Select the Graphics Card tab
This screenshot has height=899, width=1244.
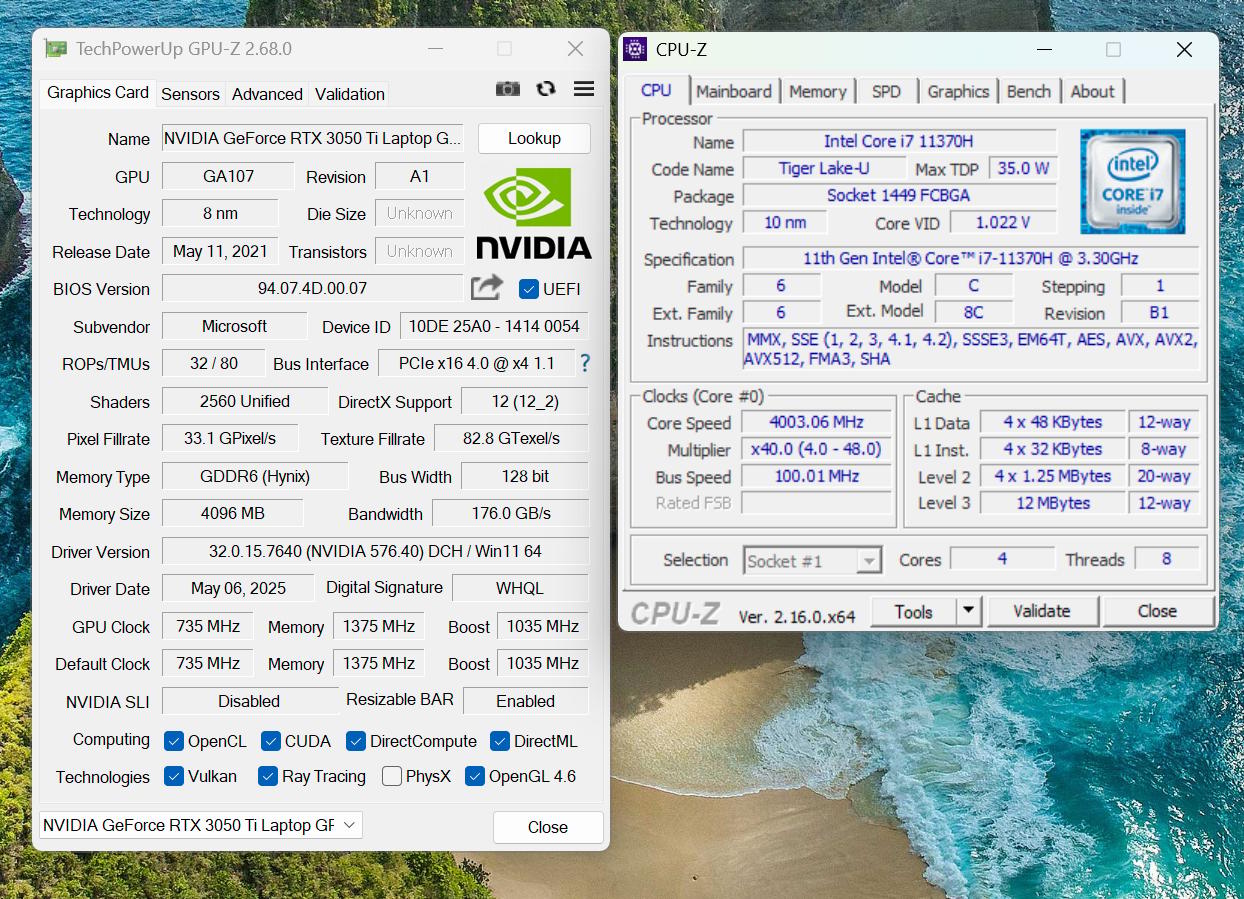(x=98, y=92)
